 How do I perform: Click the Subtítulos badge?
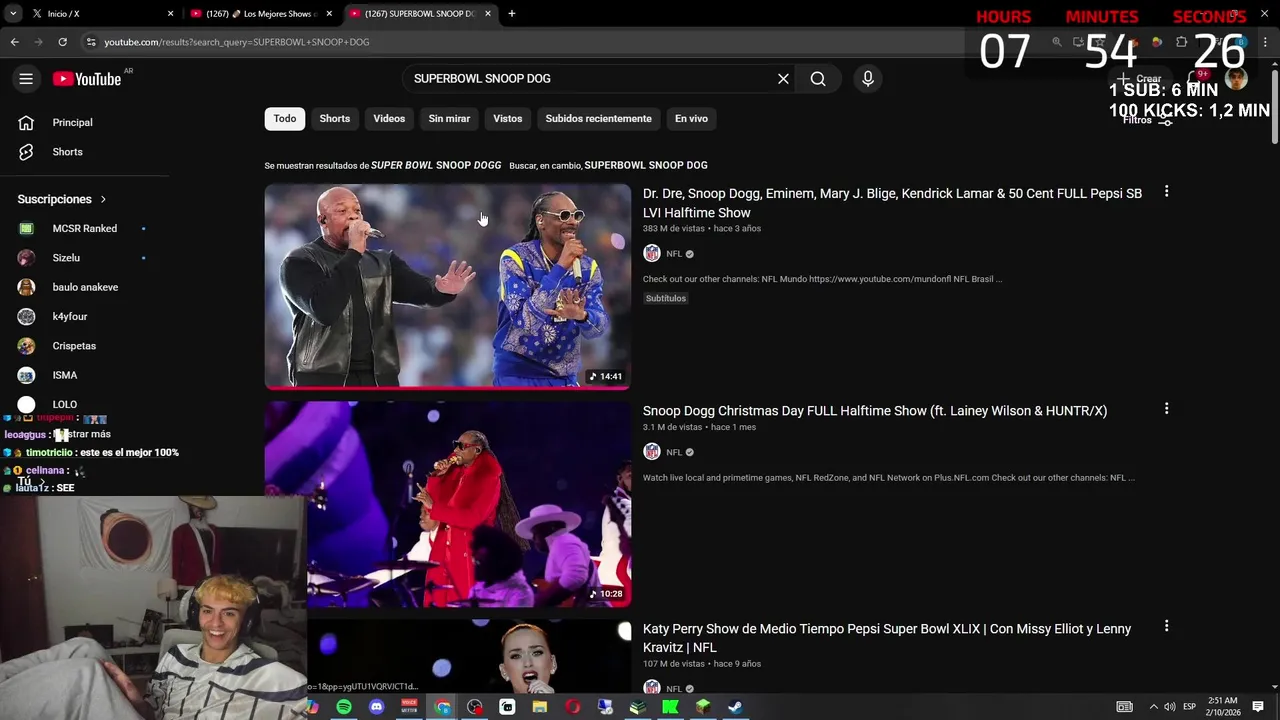(666, 298)
